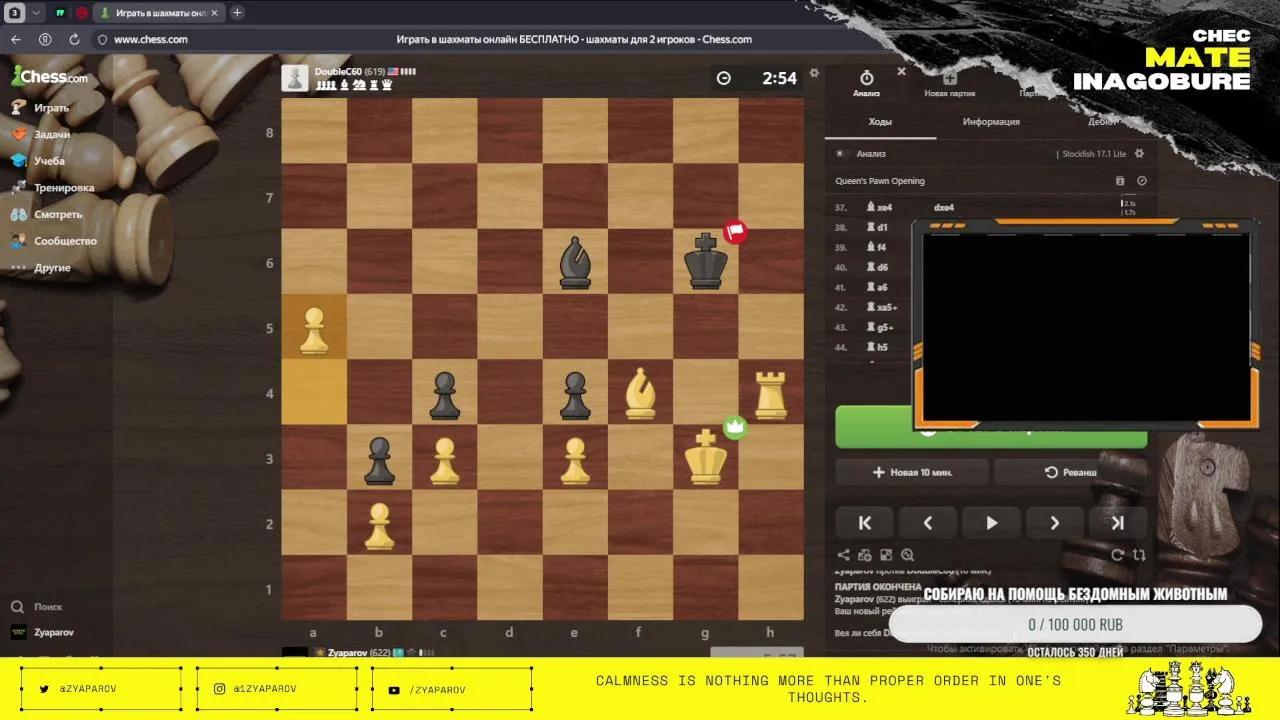
Task: Expand the browser tab list chevron
Action: (37, 13)
